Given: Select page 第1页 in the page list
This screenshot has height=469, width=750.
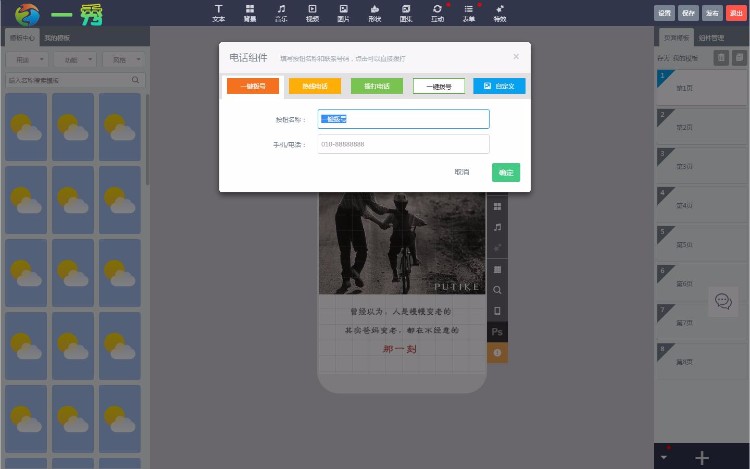Looking at the screenshot, I should [x=702, y=87].
